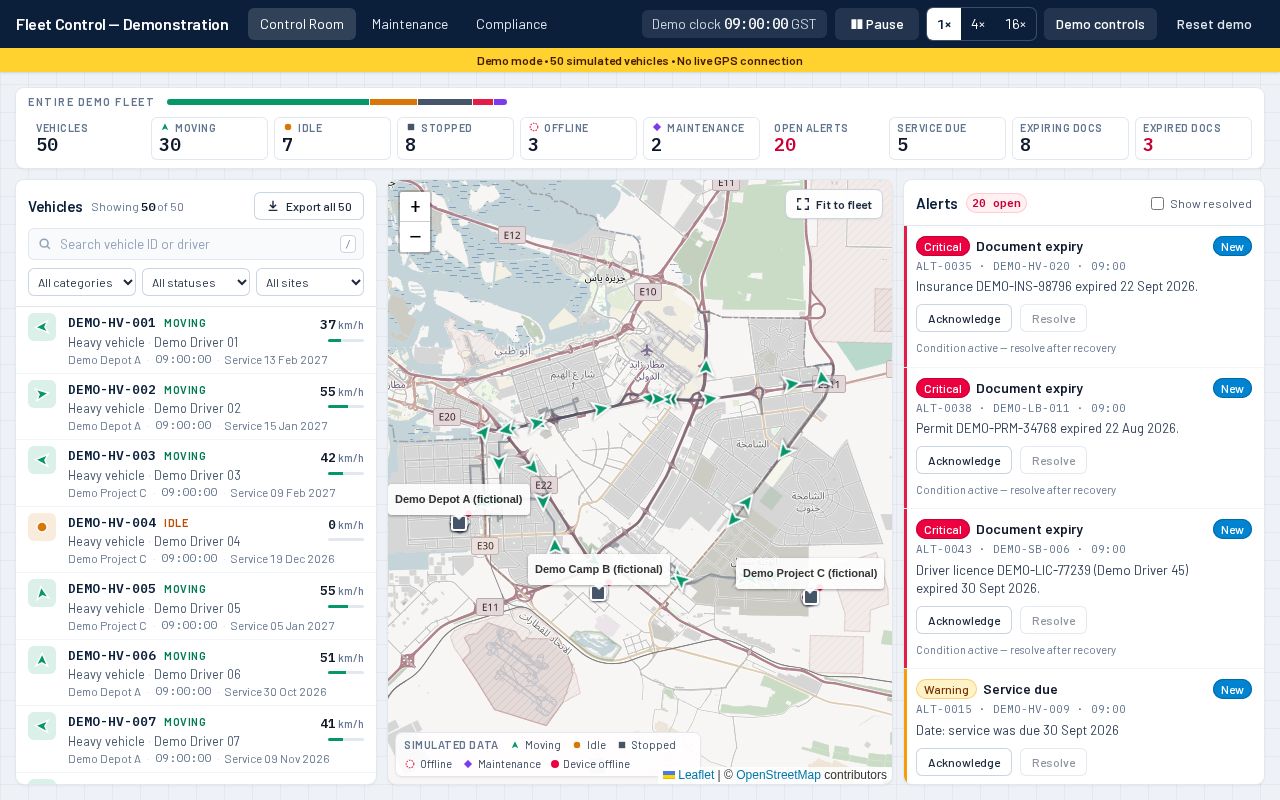Acknowledge alert ALT-0043
1280x800 pixels.
964,621
